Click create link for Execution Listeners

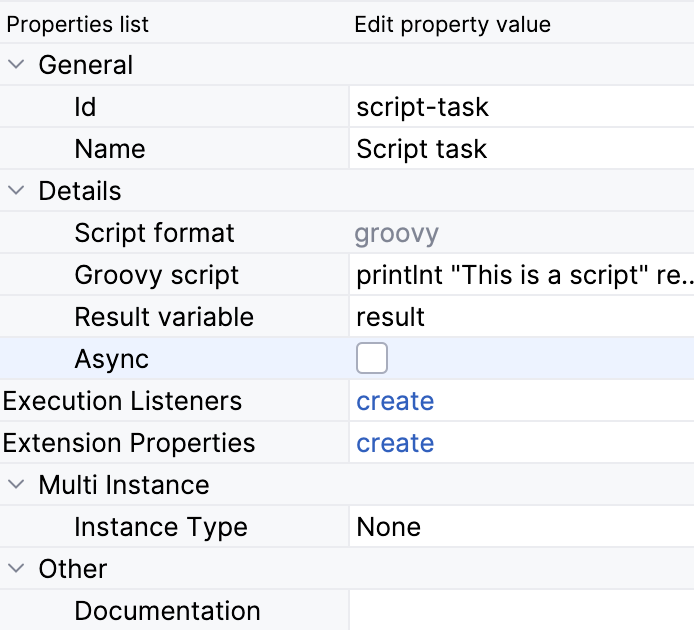pos(395,401)
